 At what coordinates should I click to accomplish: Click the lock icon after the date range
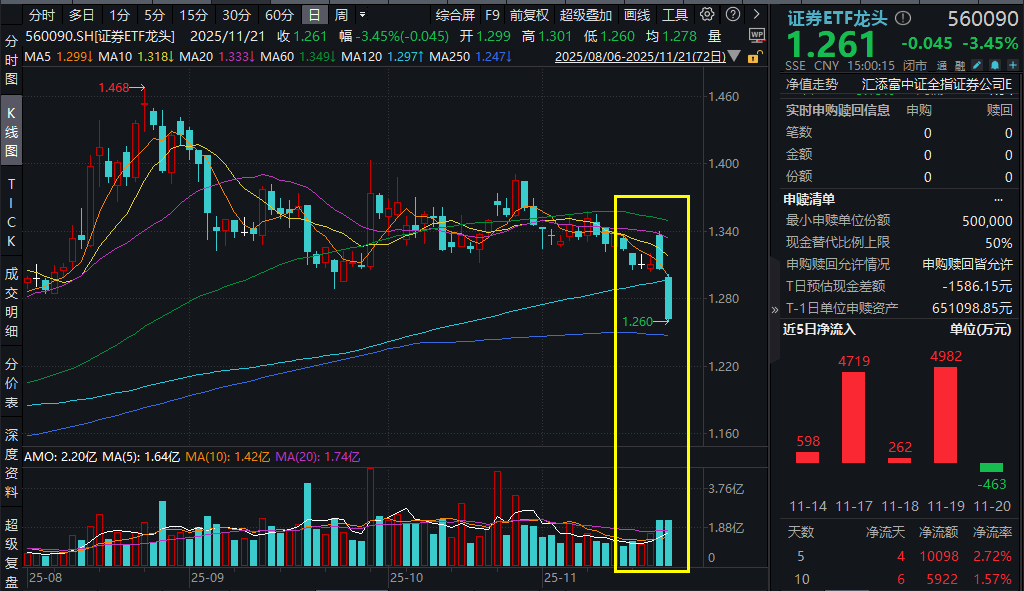tap(752, 58)
